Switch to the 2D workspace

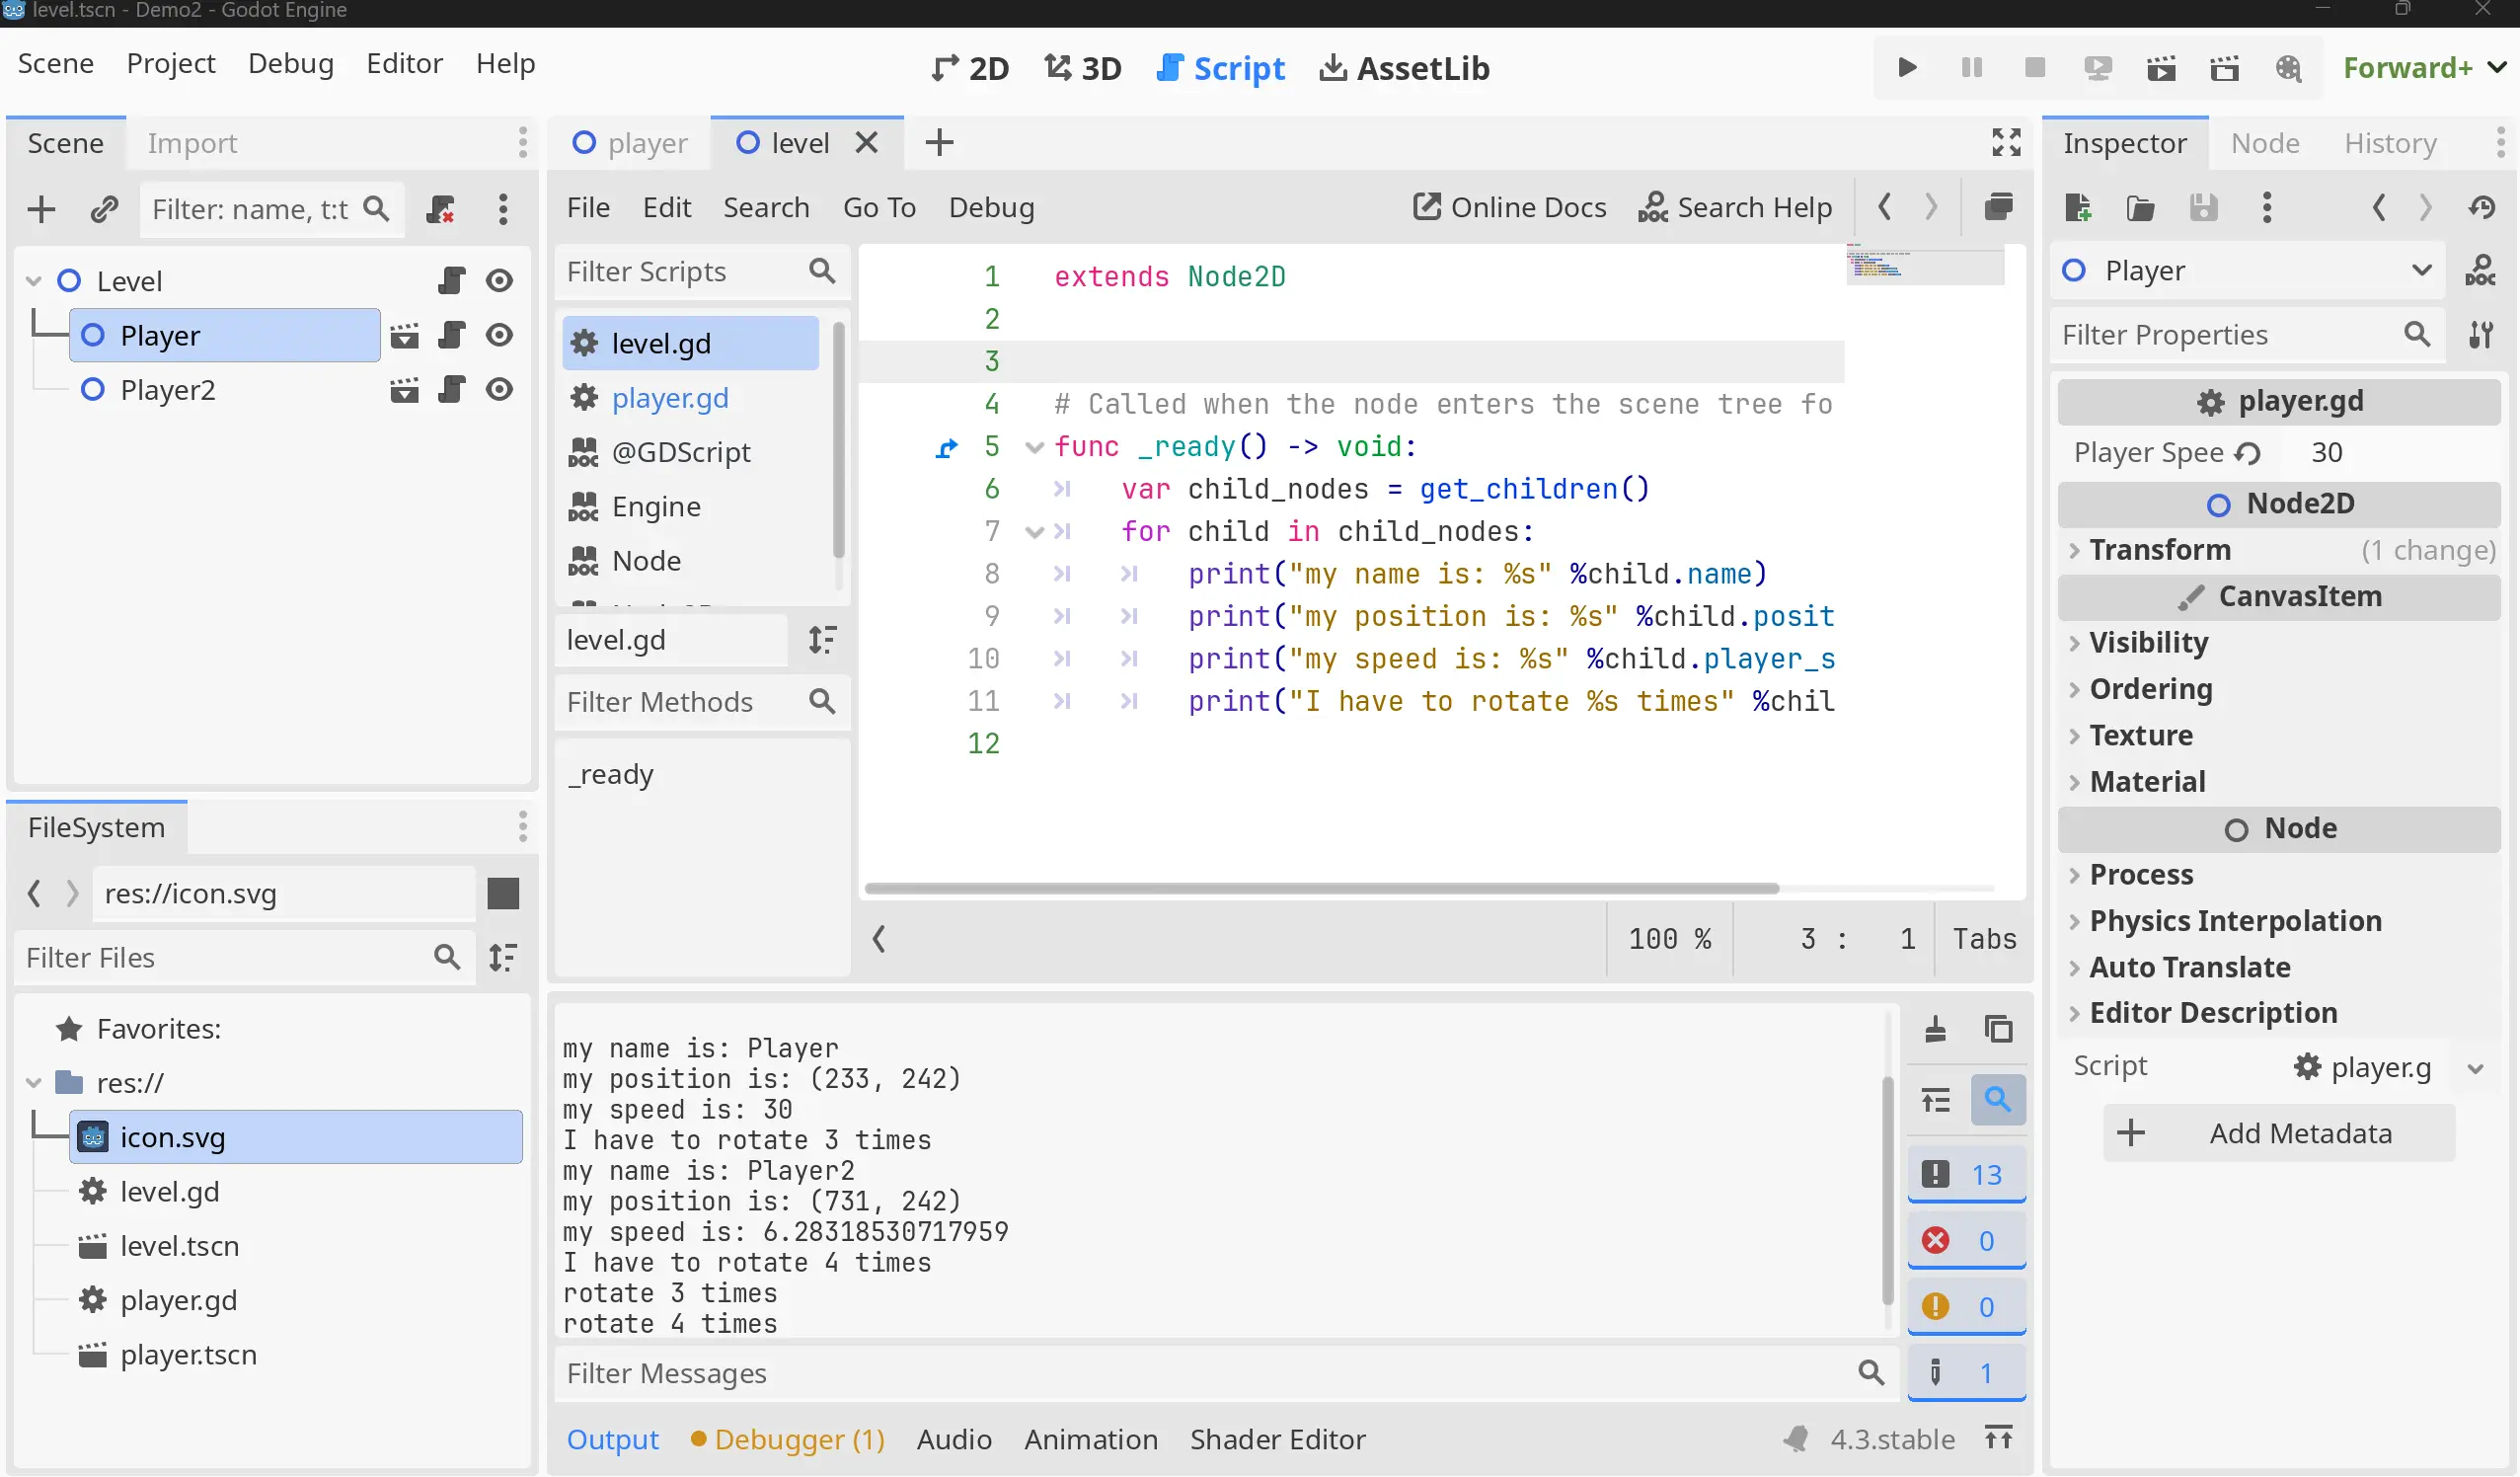pos(970,68)
